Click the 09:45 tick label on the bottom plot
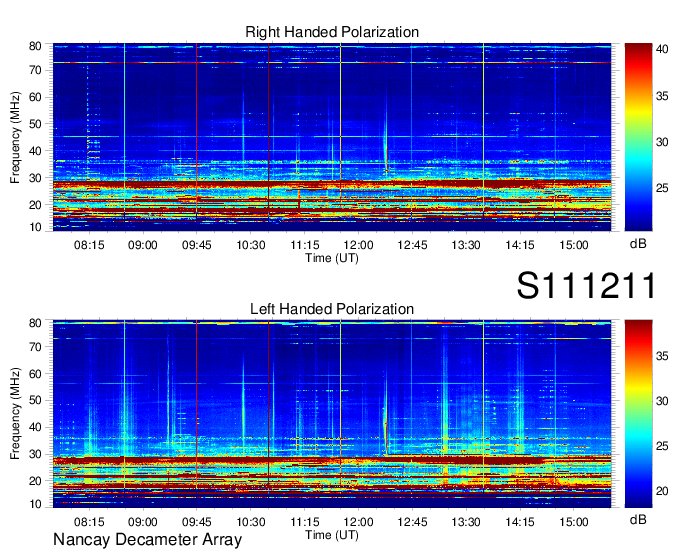 pos(196,522)
